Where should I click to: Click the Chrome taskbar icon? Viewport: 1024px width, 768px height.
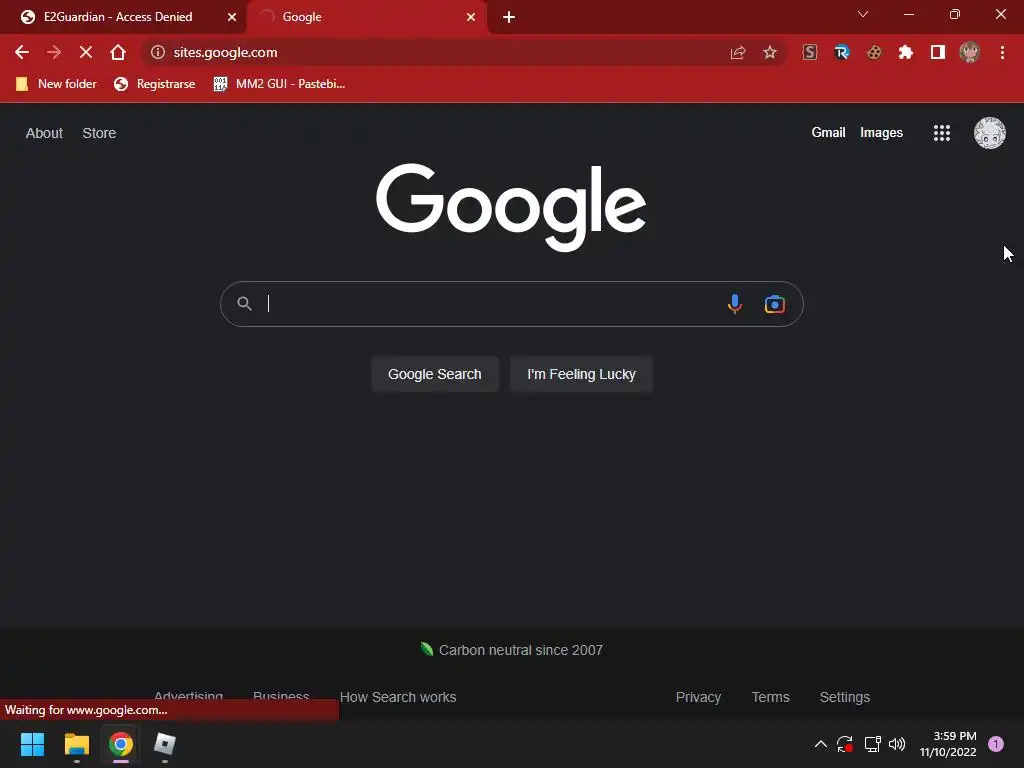121,744
